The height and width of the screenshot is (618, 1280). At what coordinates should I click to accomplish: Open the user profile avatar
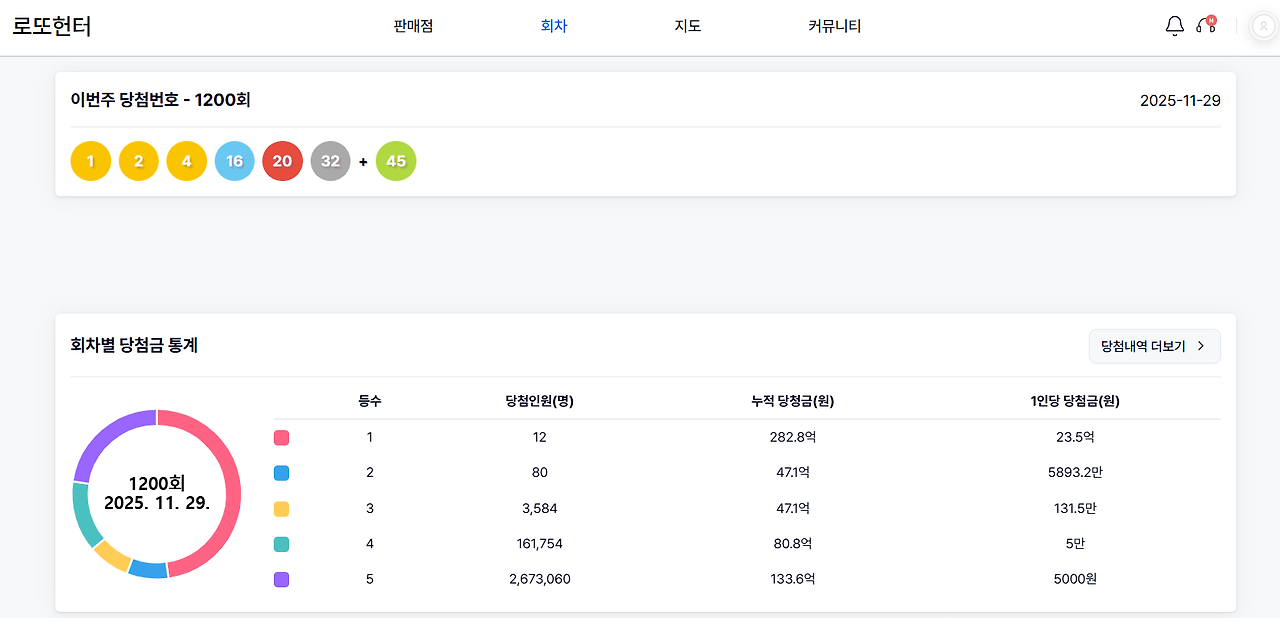[1263, 26]
